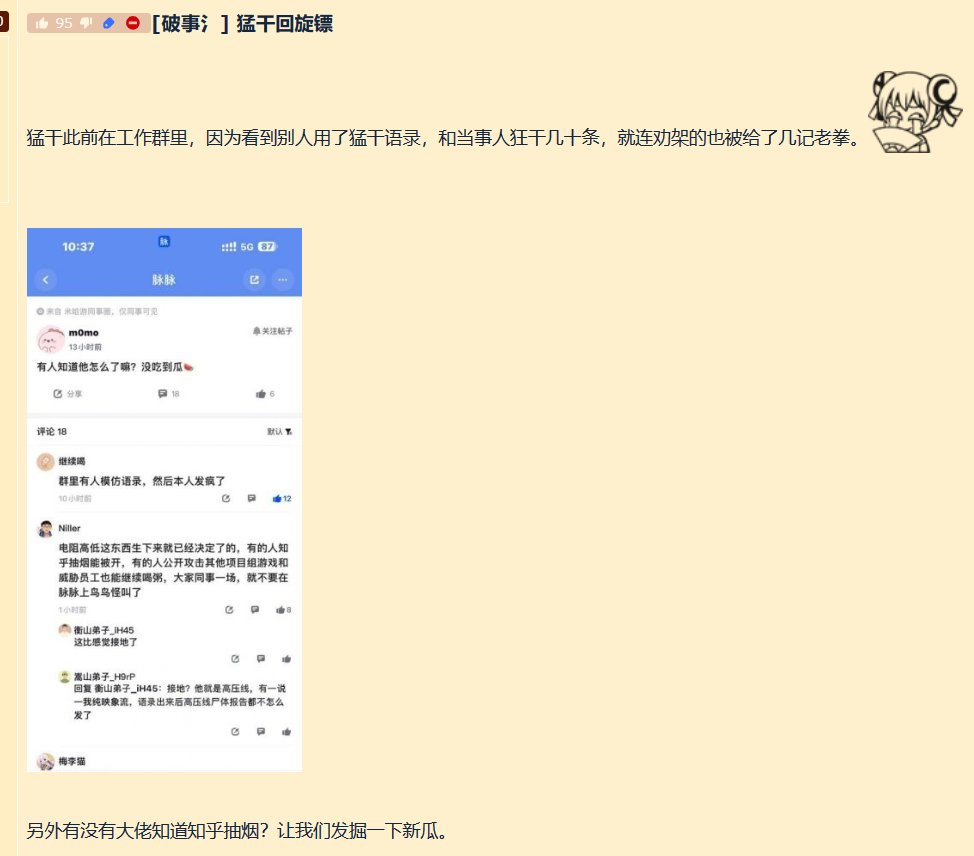Open the post title 猛干回旋镖

tap(283, 24)
